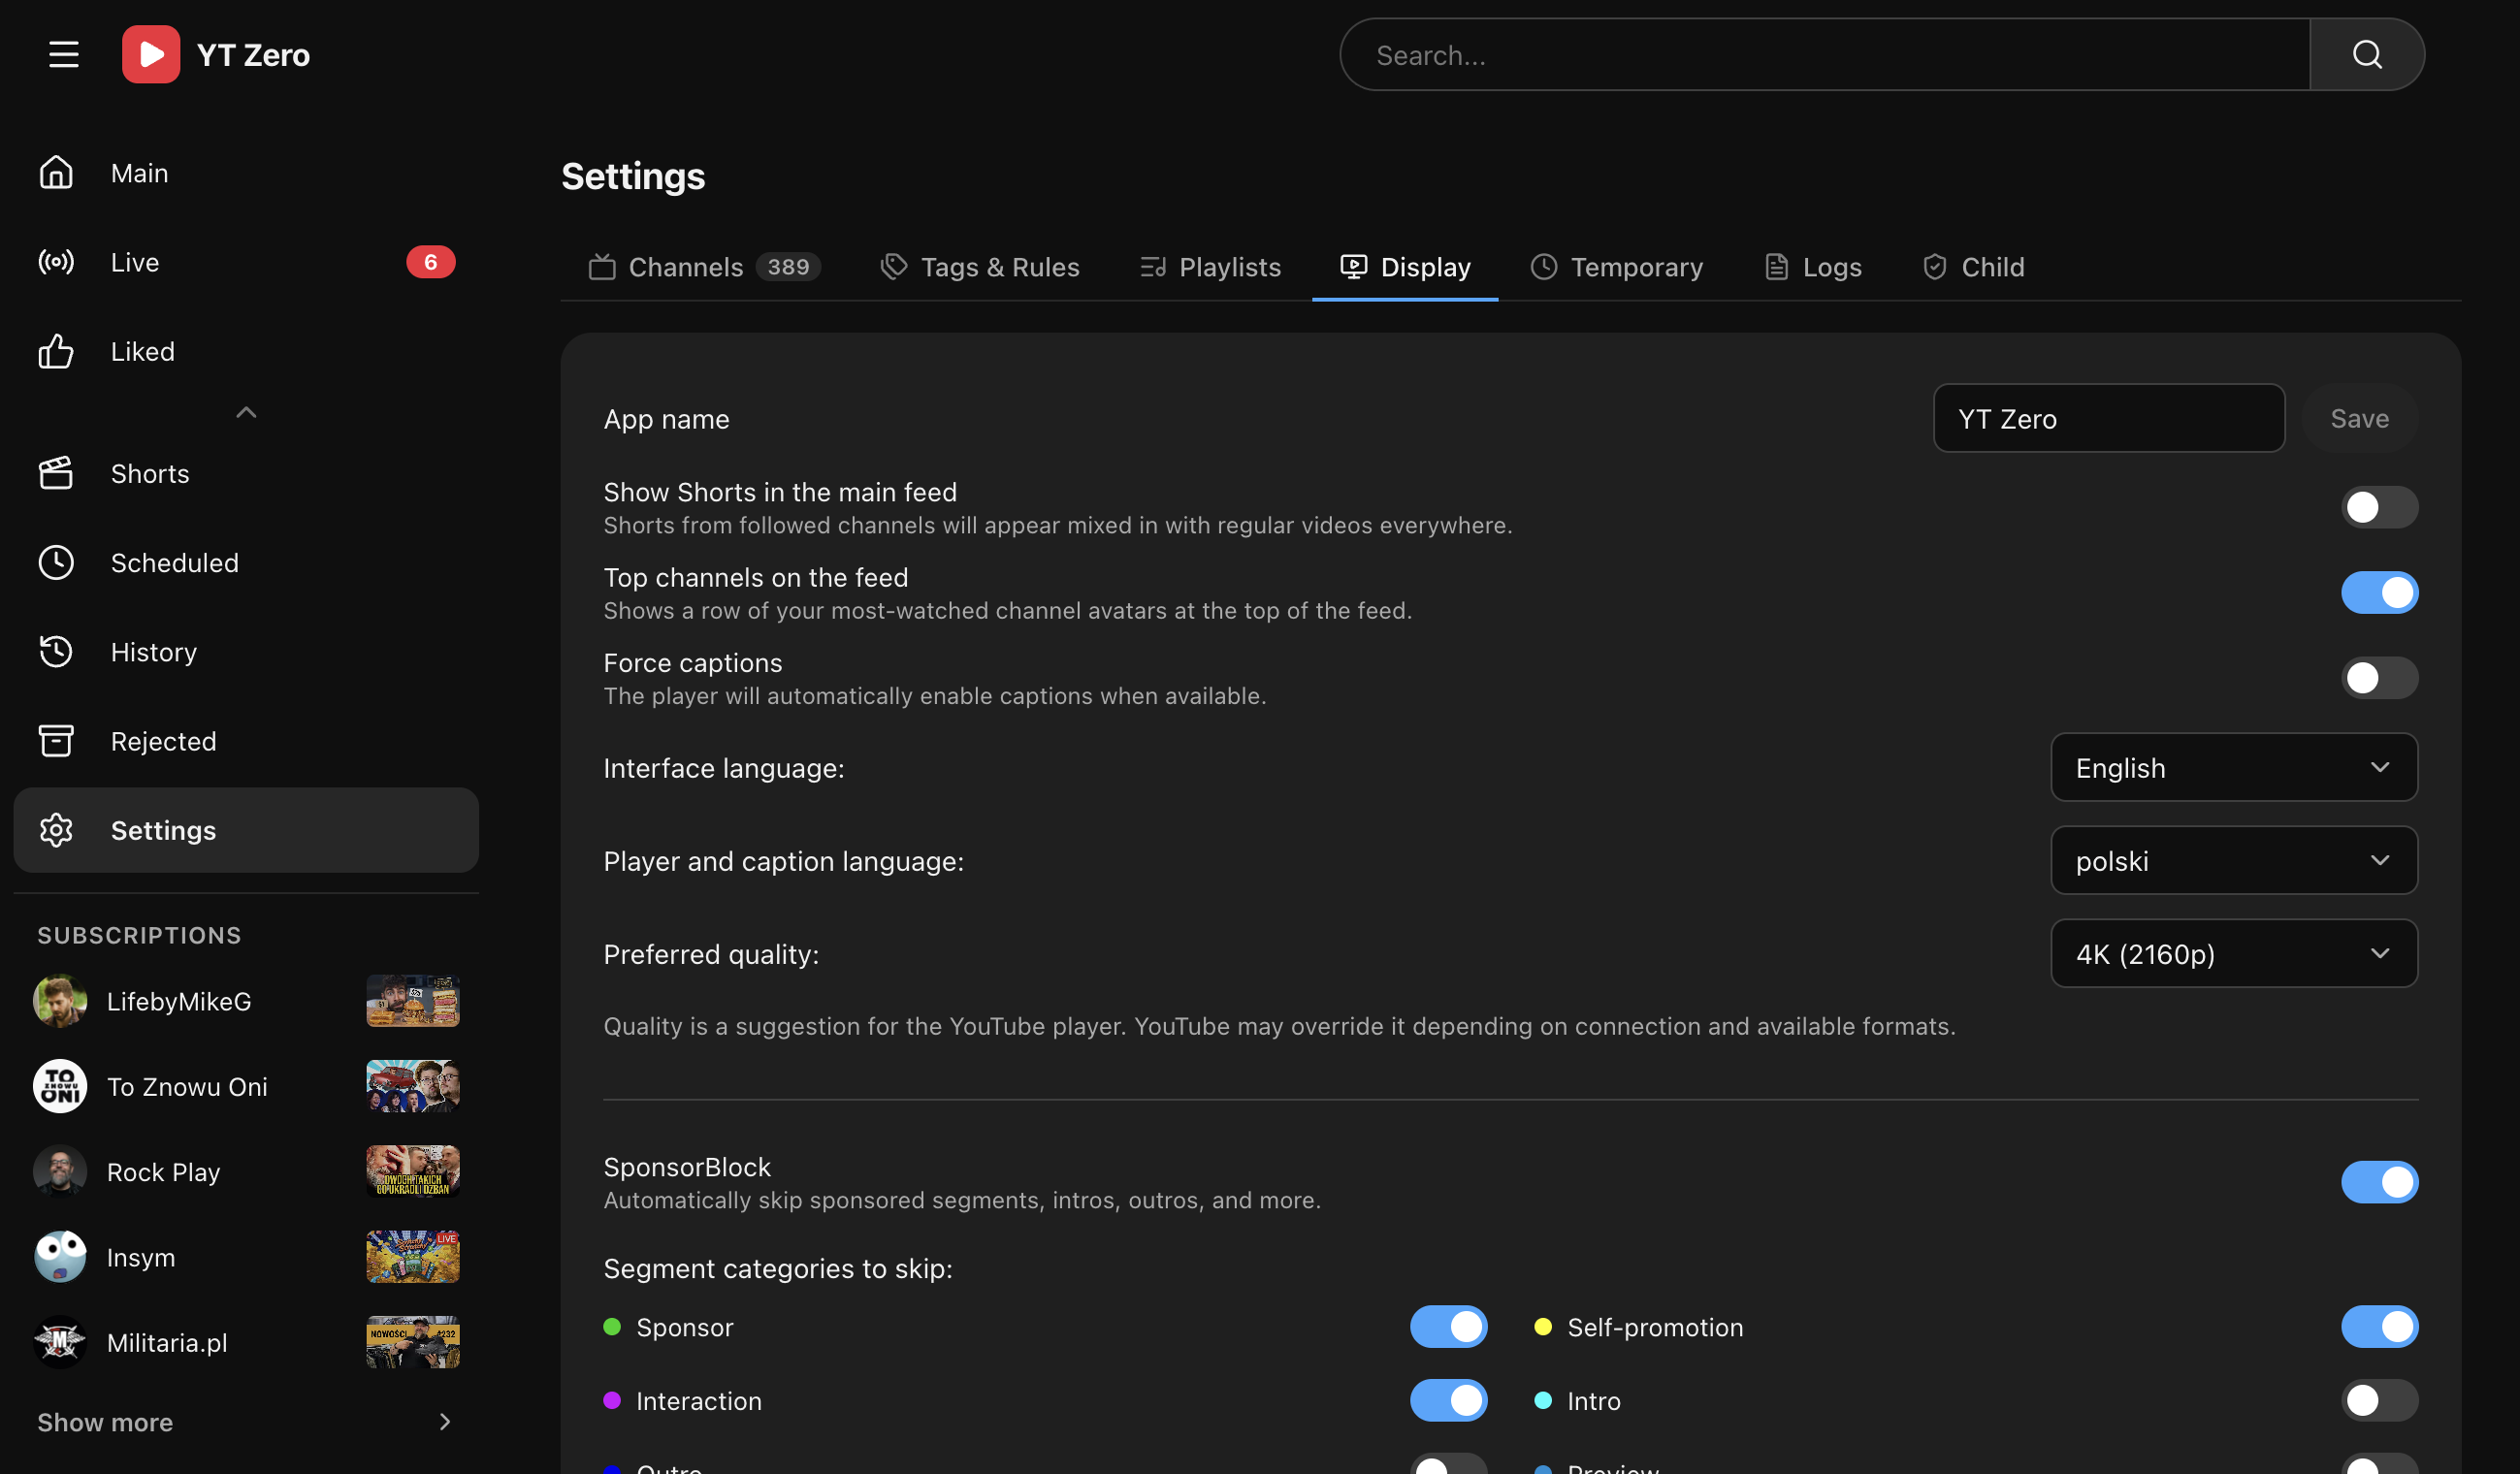Click the cyan Intro color dot

1543,1400
